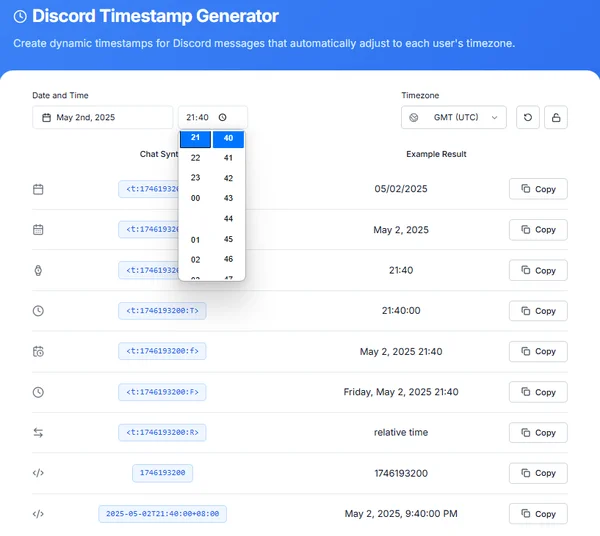Click the 05/02/2025 example result text
Screen dimensions: 600x536
tap(401, 189)
